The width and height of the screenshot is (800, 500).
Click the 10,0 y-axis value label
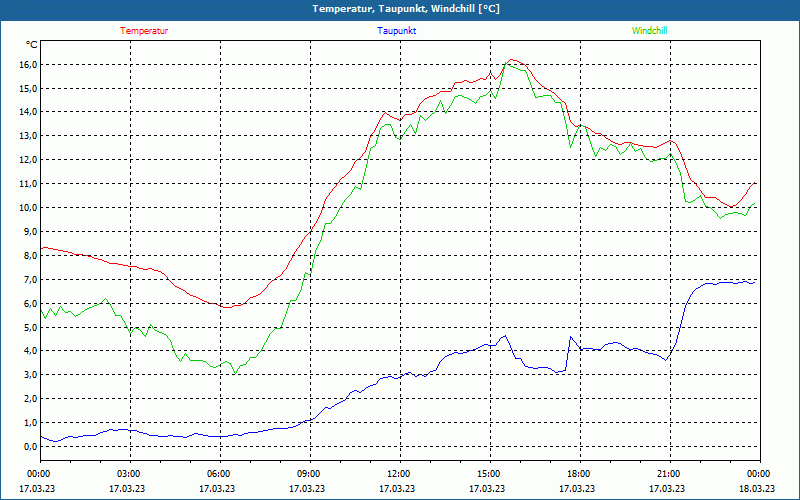[27, 208]
